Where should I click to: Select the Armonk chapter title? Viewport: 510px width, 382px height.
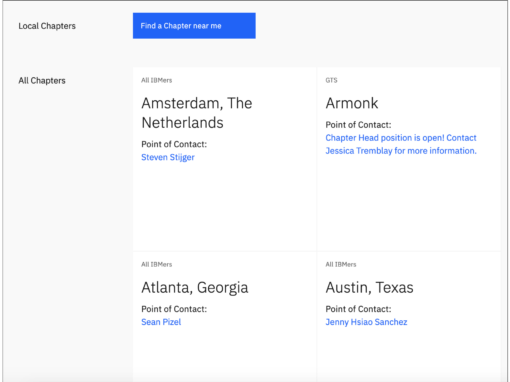pyautogui.click(x=352, y=103)
